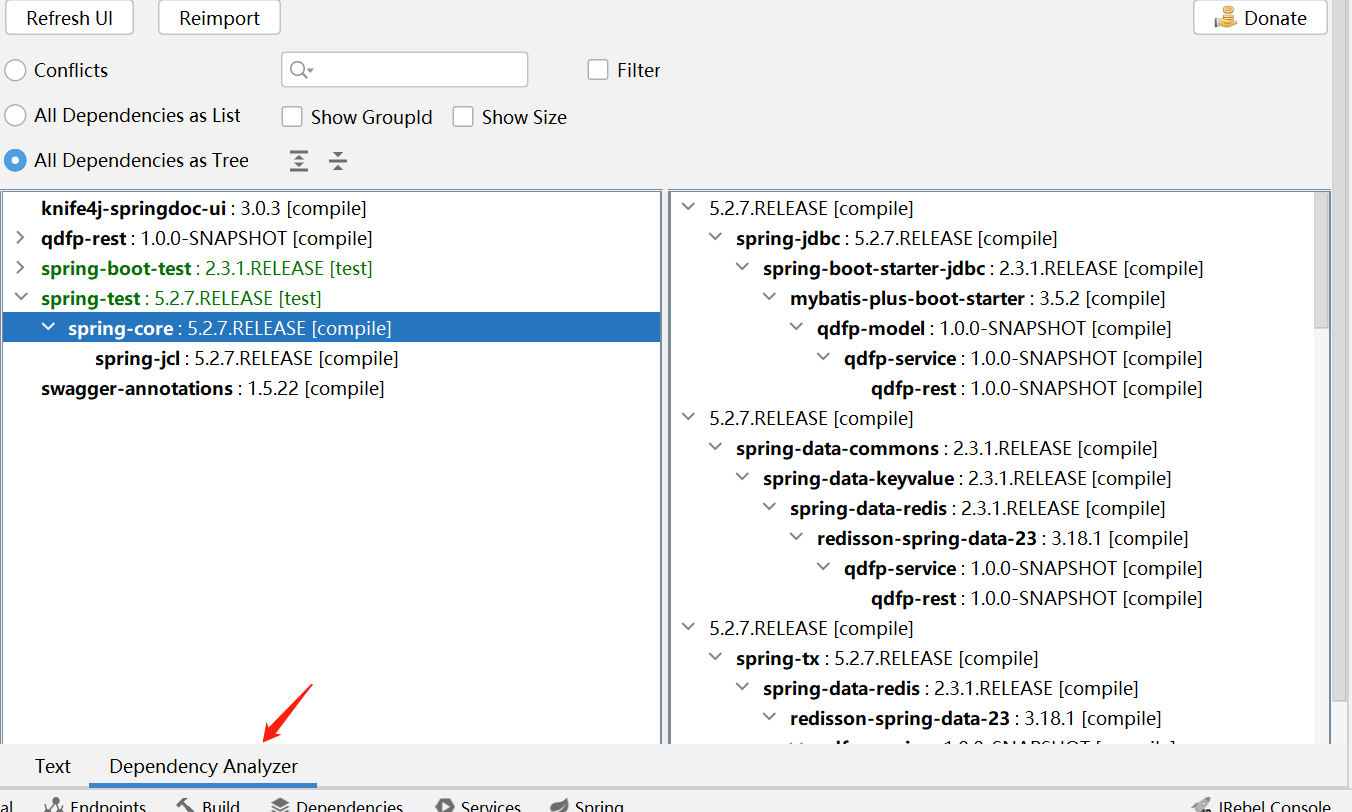1352x812 pixels.
Task: Collapse the qdfp-model node
Action: point(796,328)
